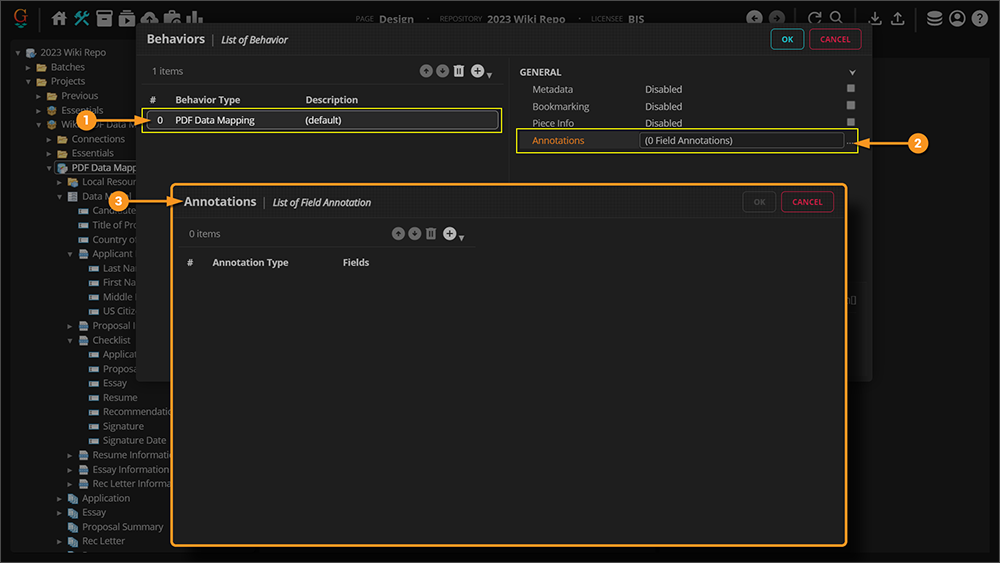Click the user account icon
Viewport: 1000px width, 563px height.
tap(958, 18)
